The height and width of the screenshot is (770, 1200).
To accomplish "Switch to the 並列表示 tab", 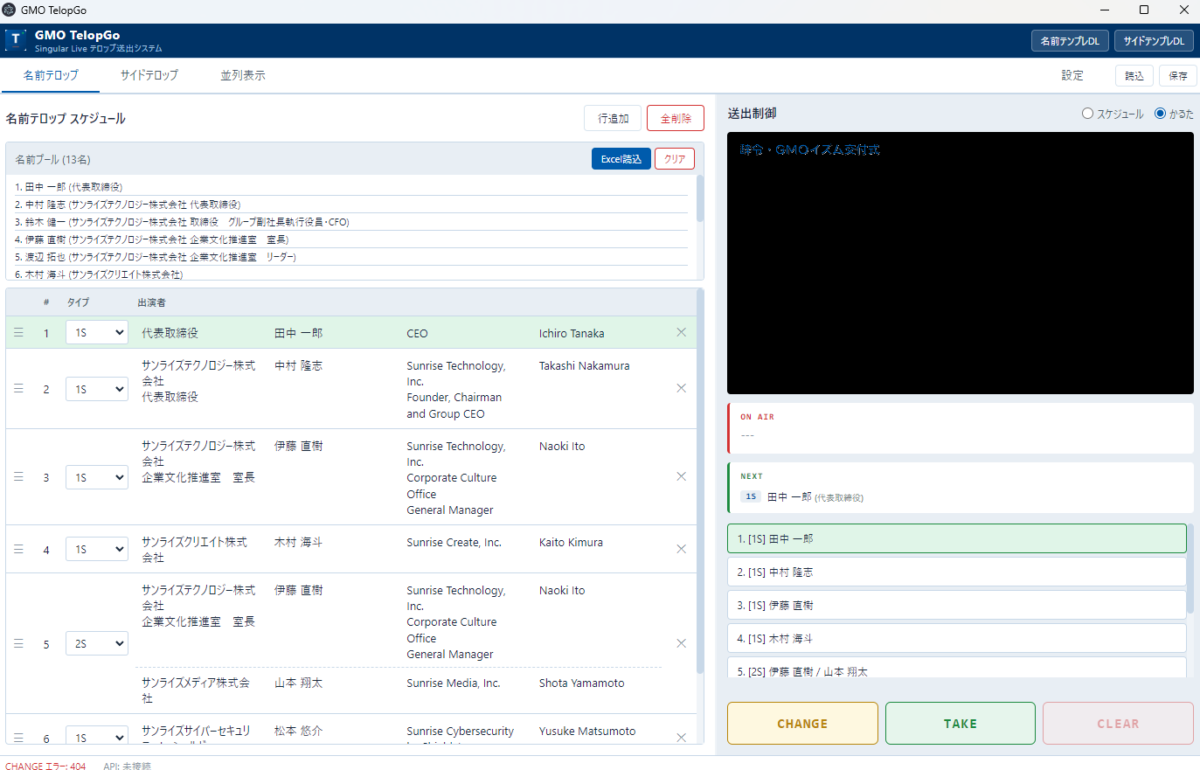I will [x=242, y=74].
